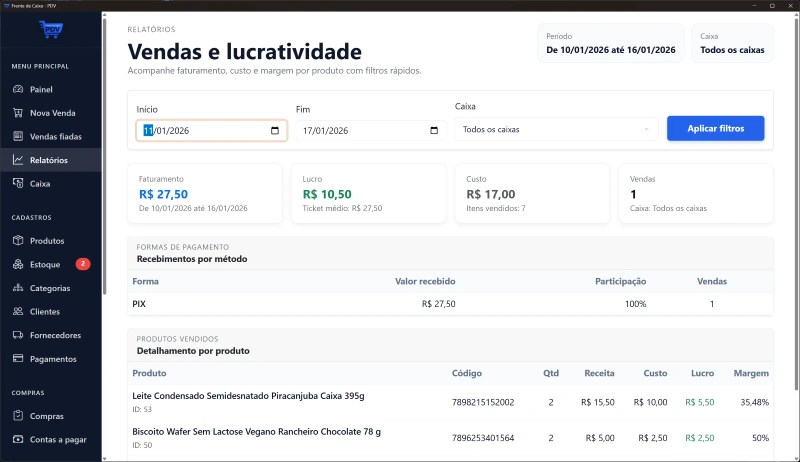Click the Nova Venda cart icon
Screen dimensions: 800x462
pyautogui.click(x=18, y=113)
